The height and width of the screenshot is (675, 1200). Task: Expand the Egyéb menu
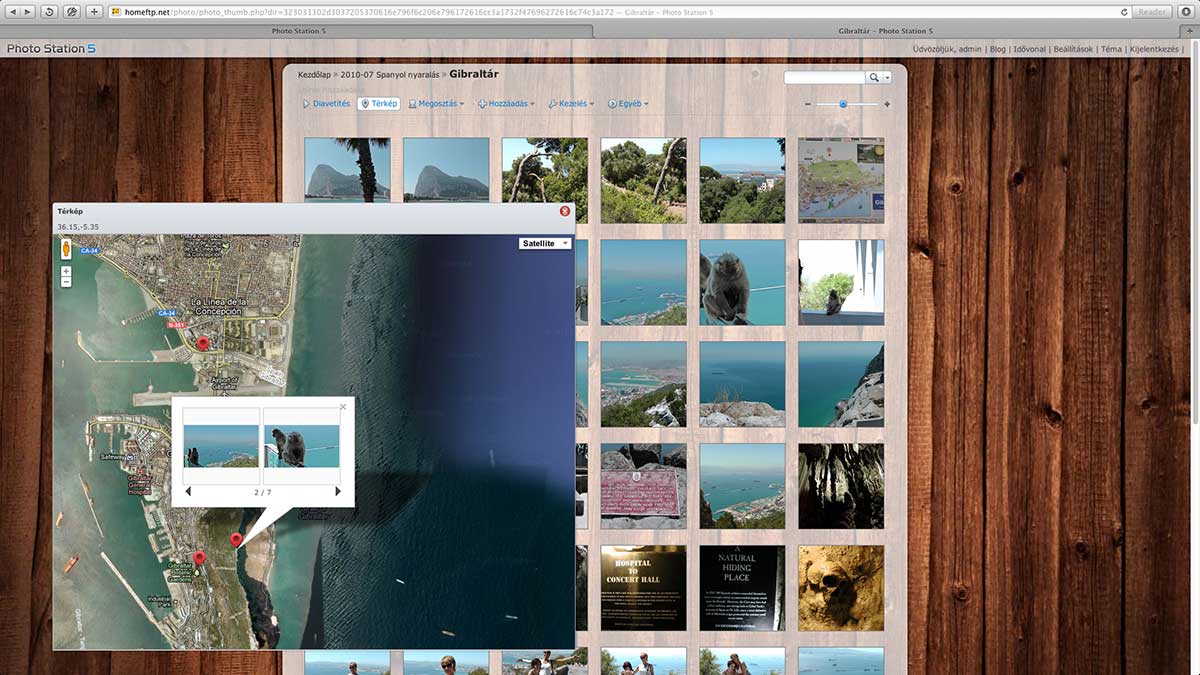click(628, 104)
